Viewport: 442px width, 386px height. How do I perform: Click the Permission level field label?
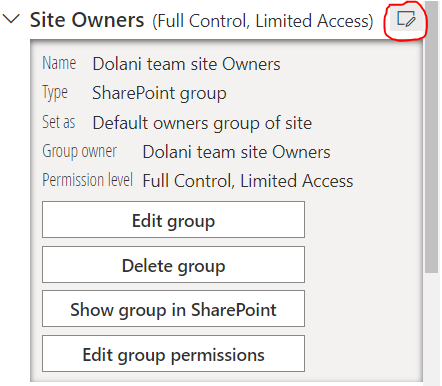point(88,180)
